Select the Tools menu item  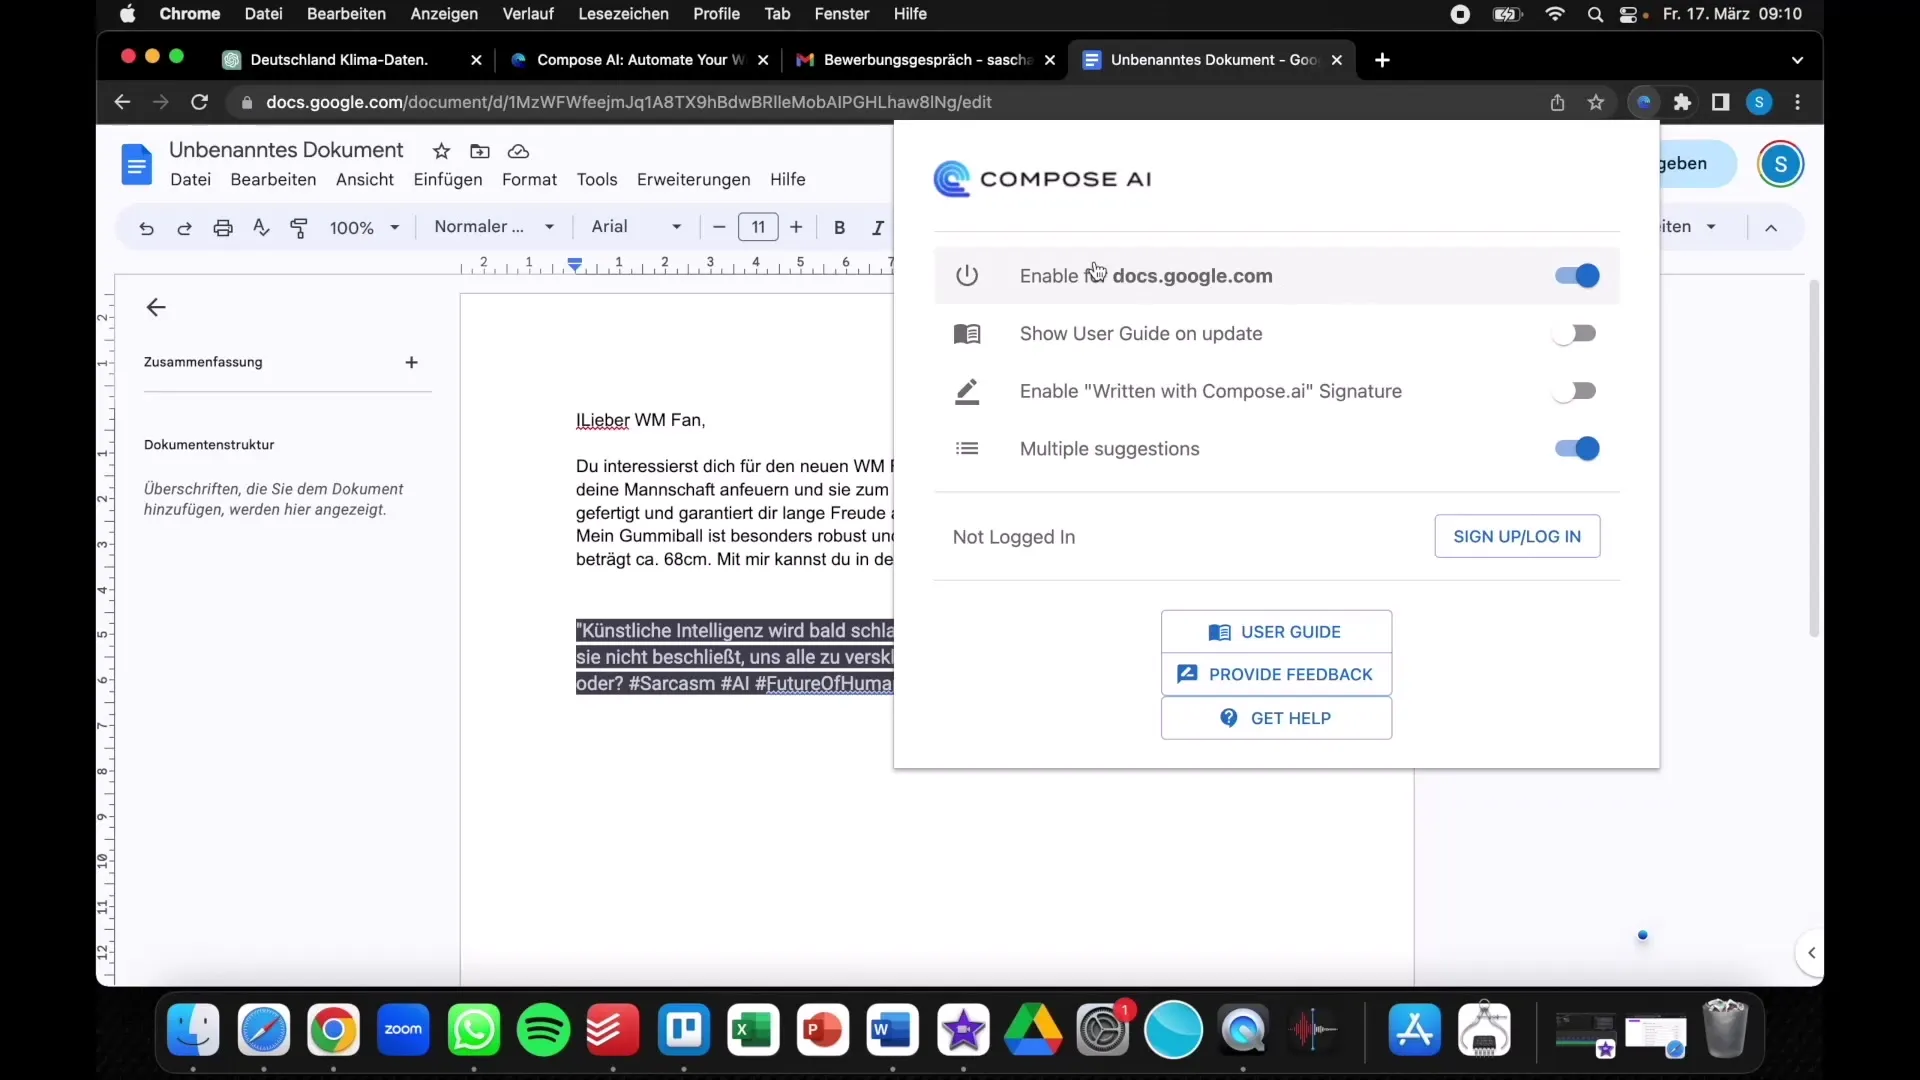tap(597, 179)
